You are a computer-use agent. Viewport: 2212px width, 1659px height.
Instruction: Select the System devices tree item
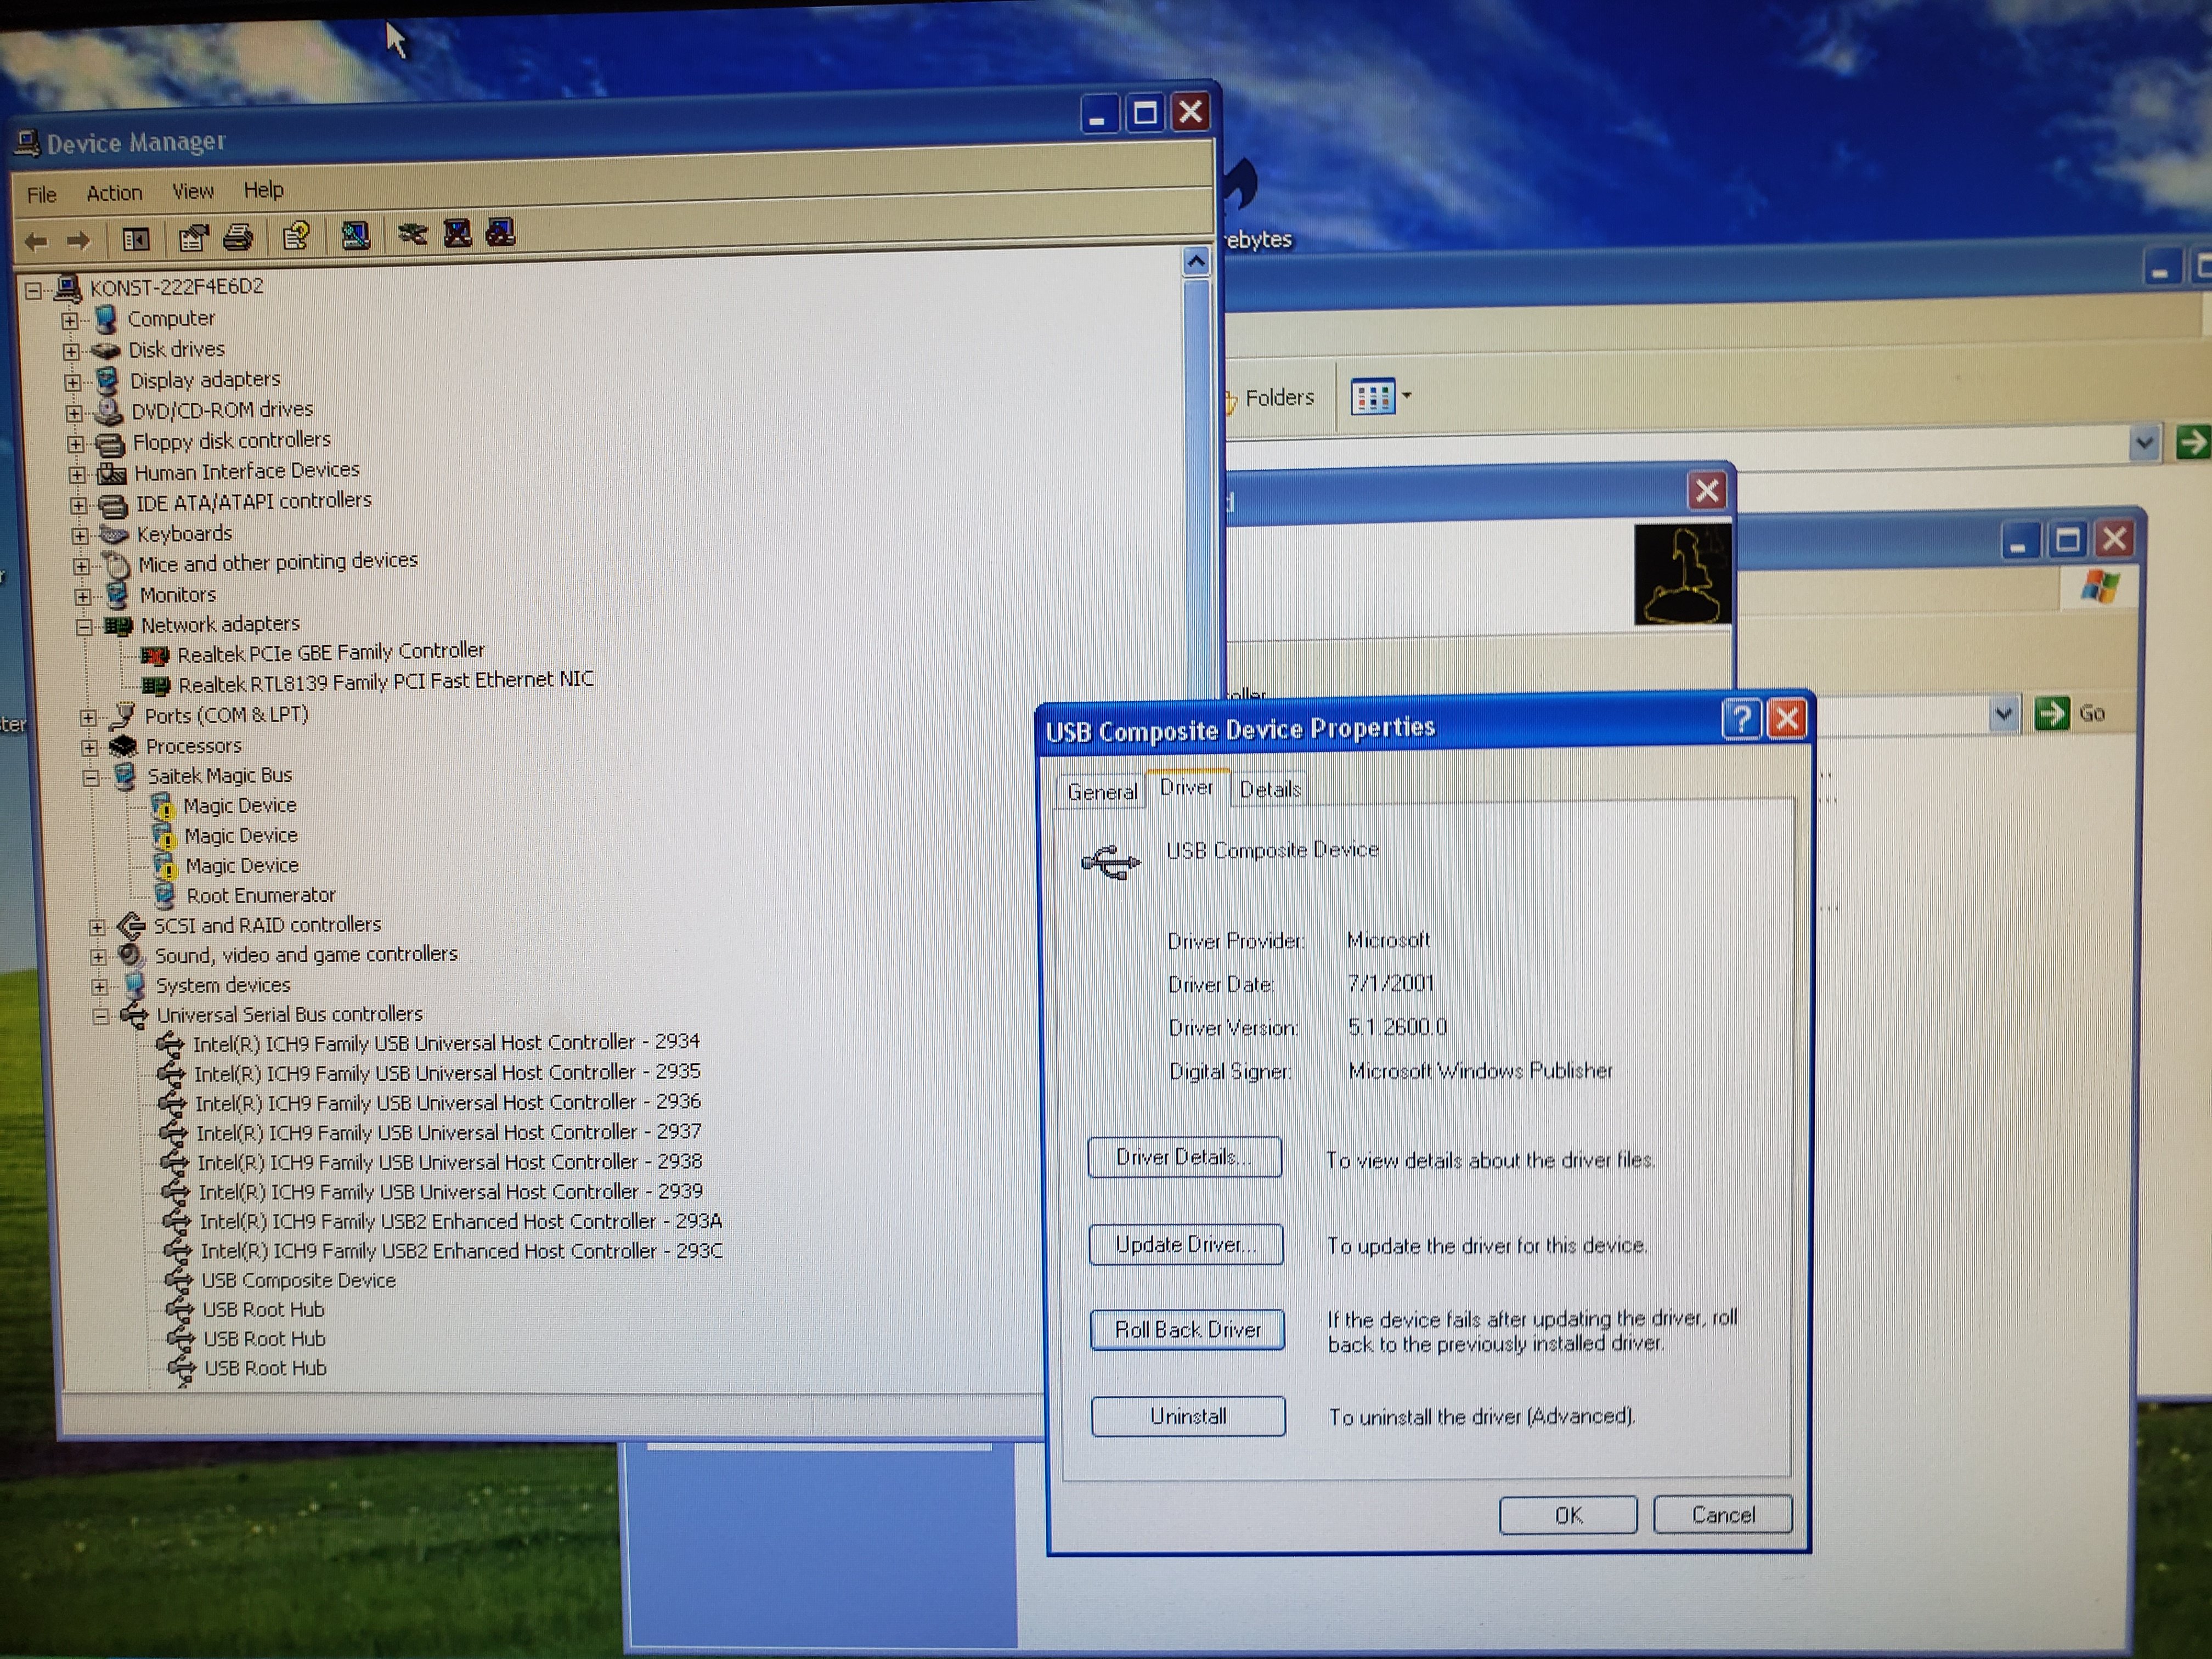tap(223, 986)
